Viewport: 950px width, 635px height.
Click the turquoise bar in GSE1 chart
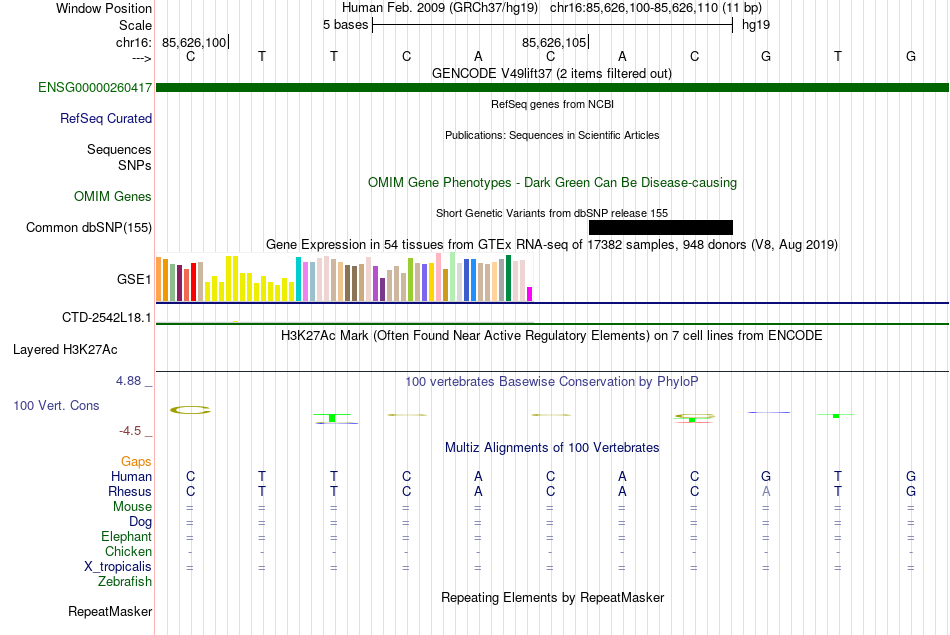click(299, 279)
